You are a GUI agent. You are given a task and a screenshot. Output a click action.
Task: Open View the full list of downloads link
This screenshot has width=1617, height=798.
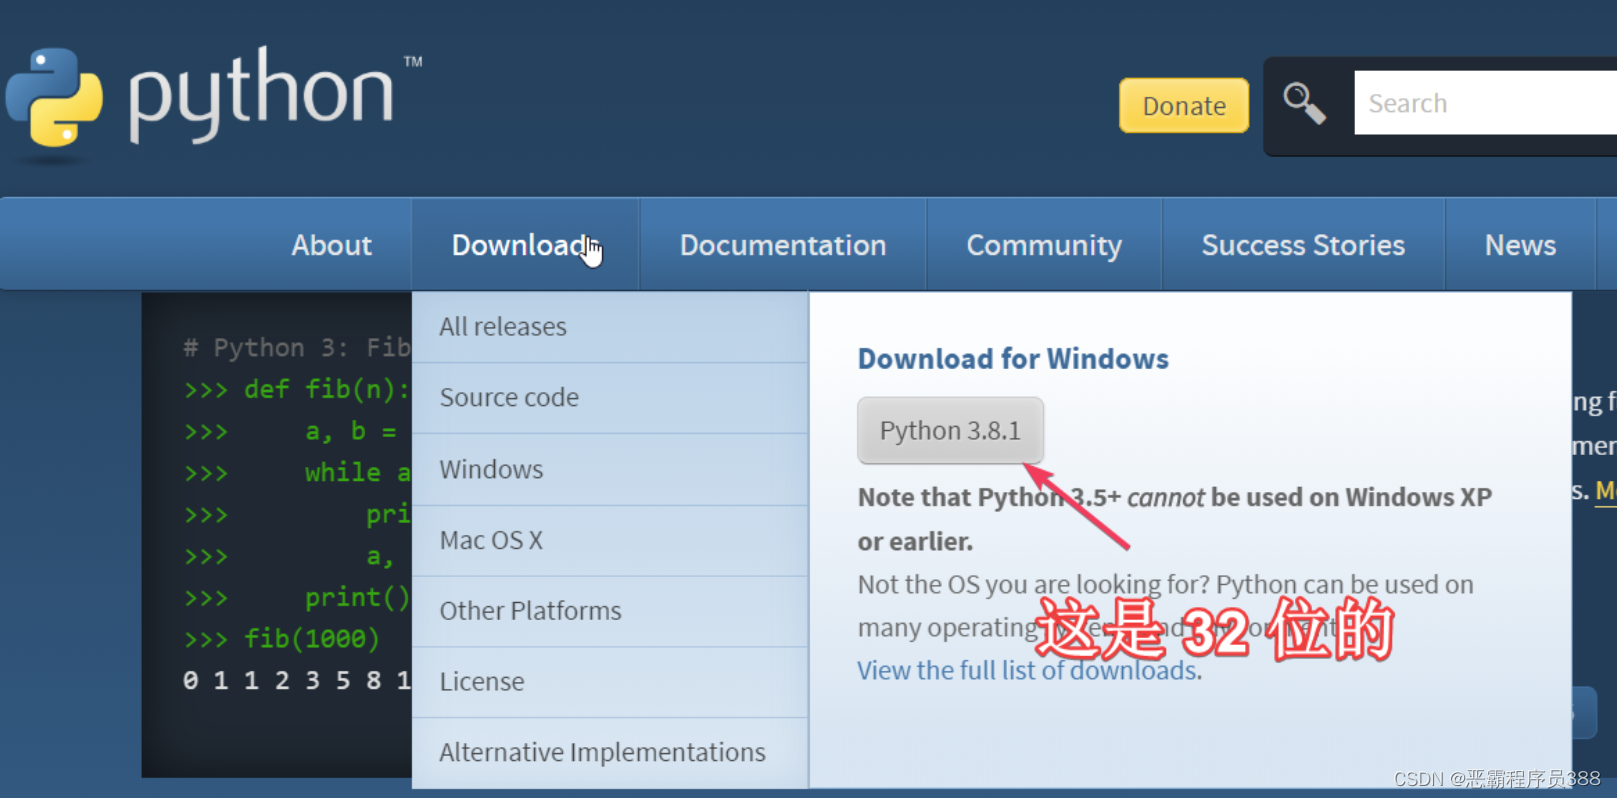coord(1027,670)
